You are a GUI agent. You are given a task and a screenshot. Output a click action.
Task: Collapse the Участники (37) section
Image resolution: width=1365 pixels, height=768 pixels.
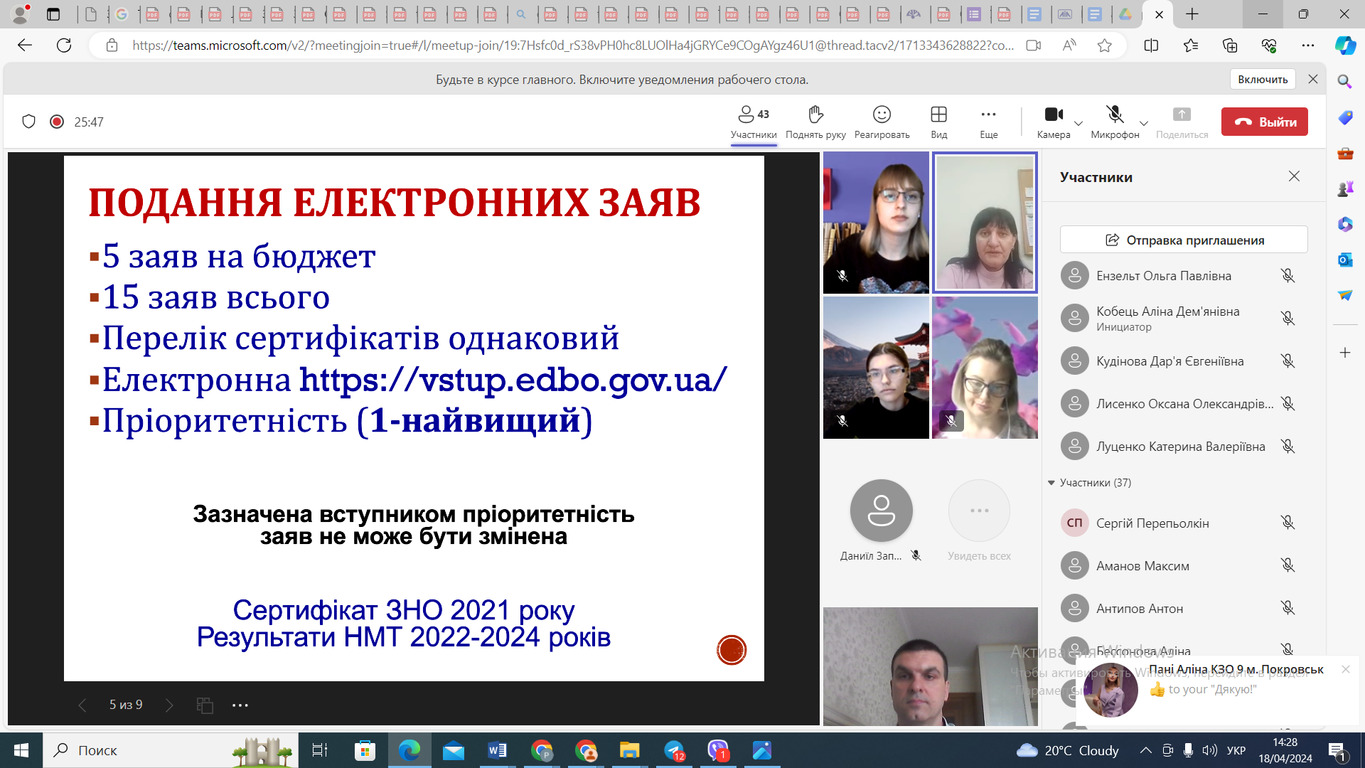point(1052,483)
